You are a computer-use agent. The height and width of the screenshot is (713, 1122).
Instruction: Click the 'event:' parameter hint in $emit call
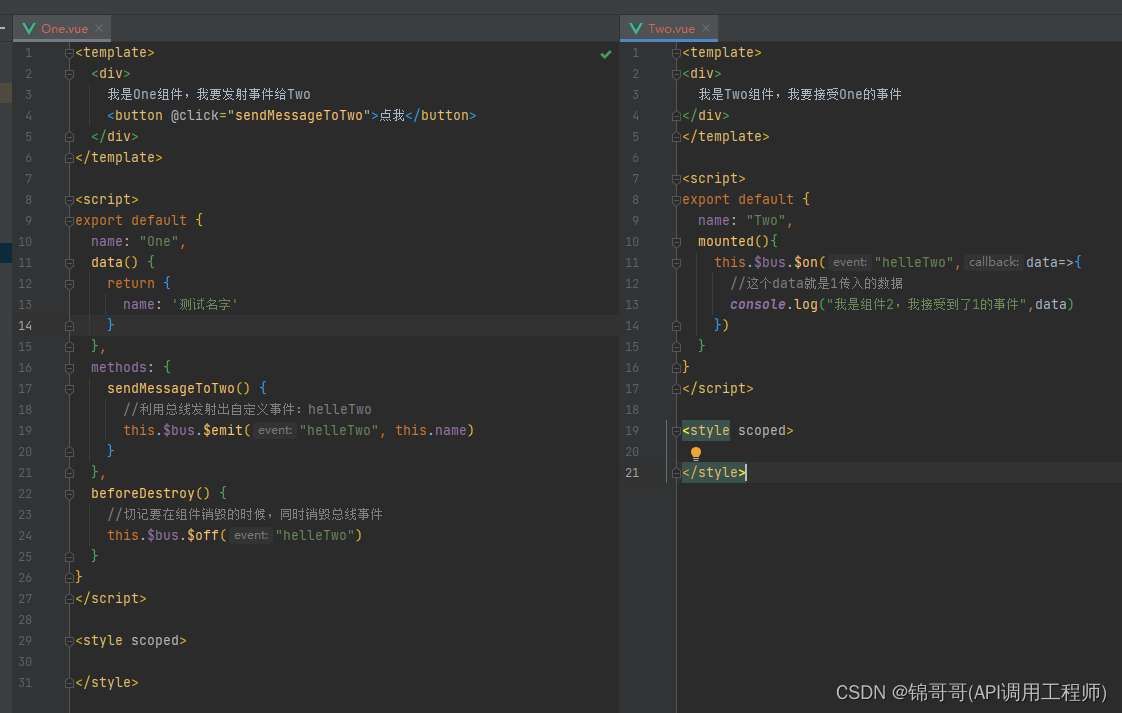275,430
